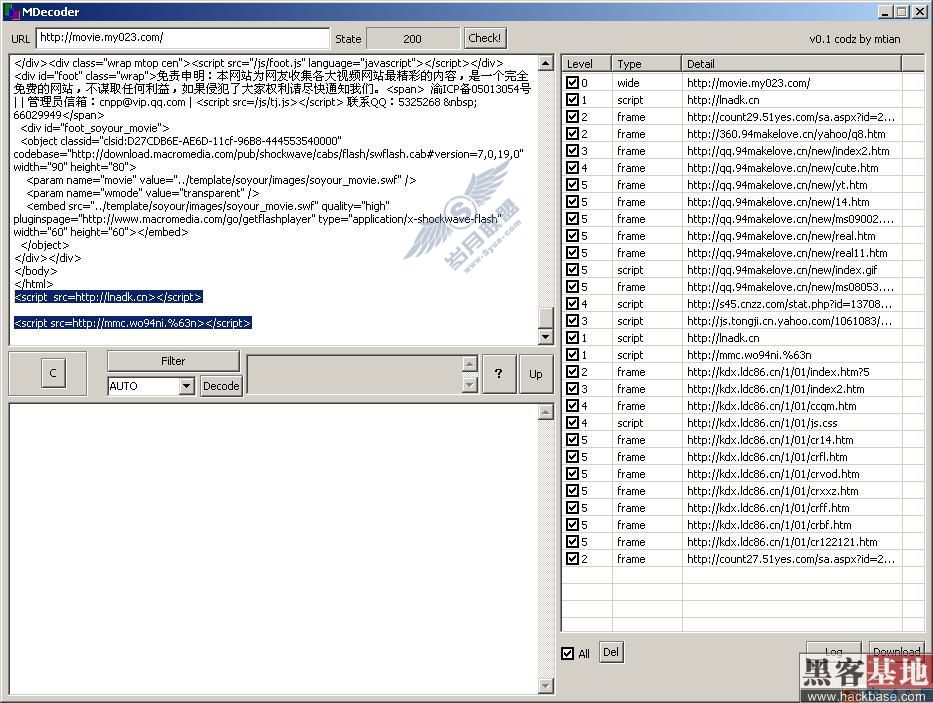Uncheck the mmc.wo94ni.%63n row checkbox
The image size is (933, 703).
coord(572,355)
